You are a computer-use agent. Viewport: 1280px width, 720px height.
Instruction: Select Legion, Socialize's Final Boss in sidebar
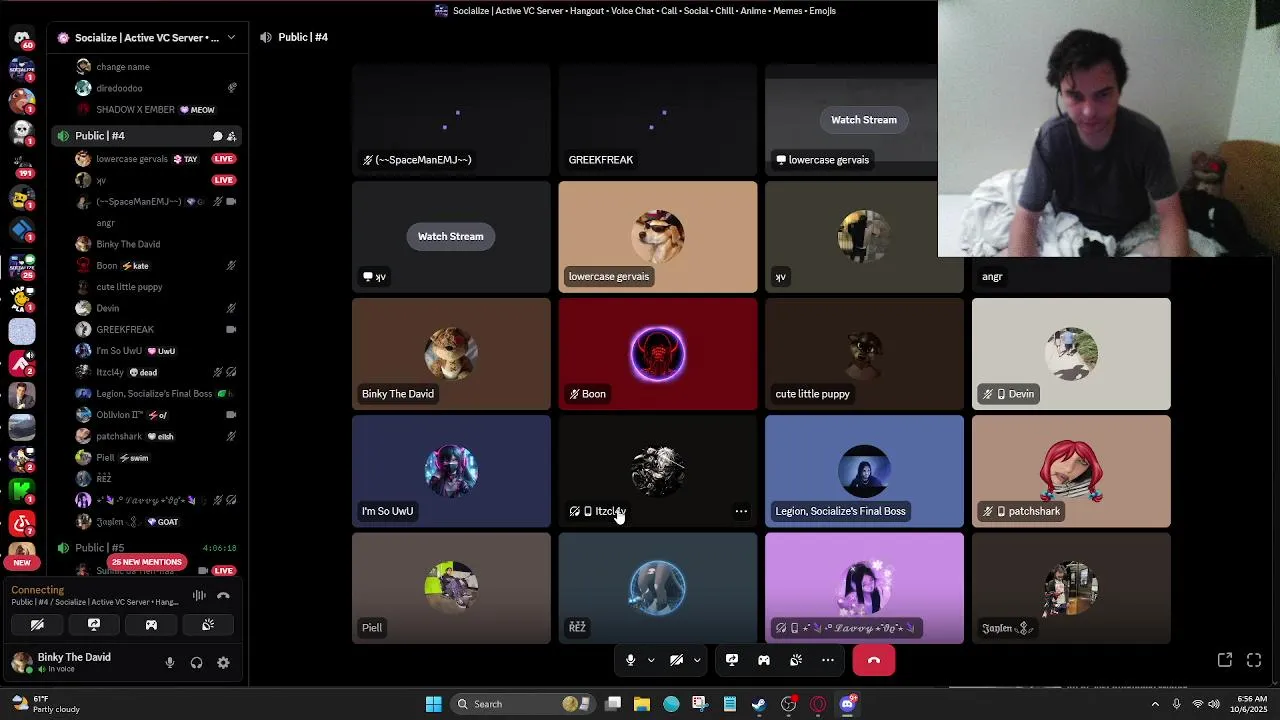point(156,393)
